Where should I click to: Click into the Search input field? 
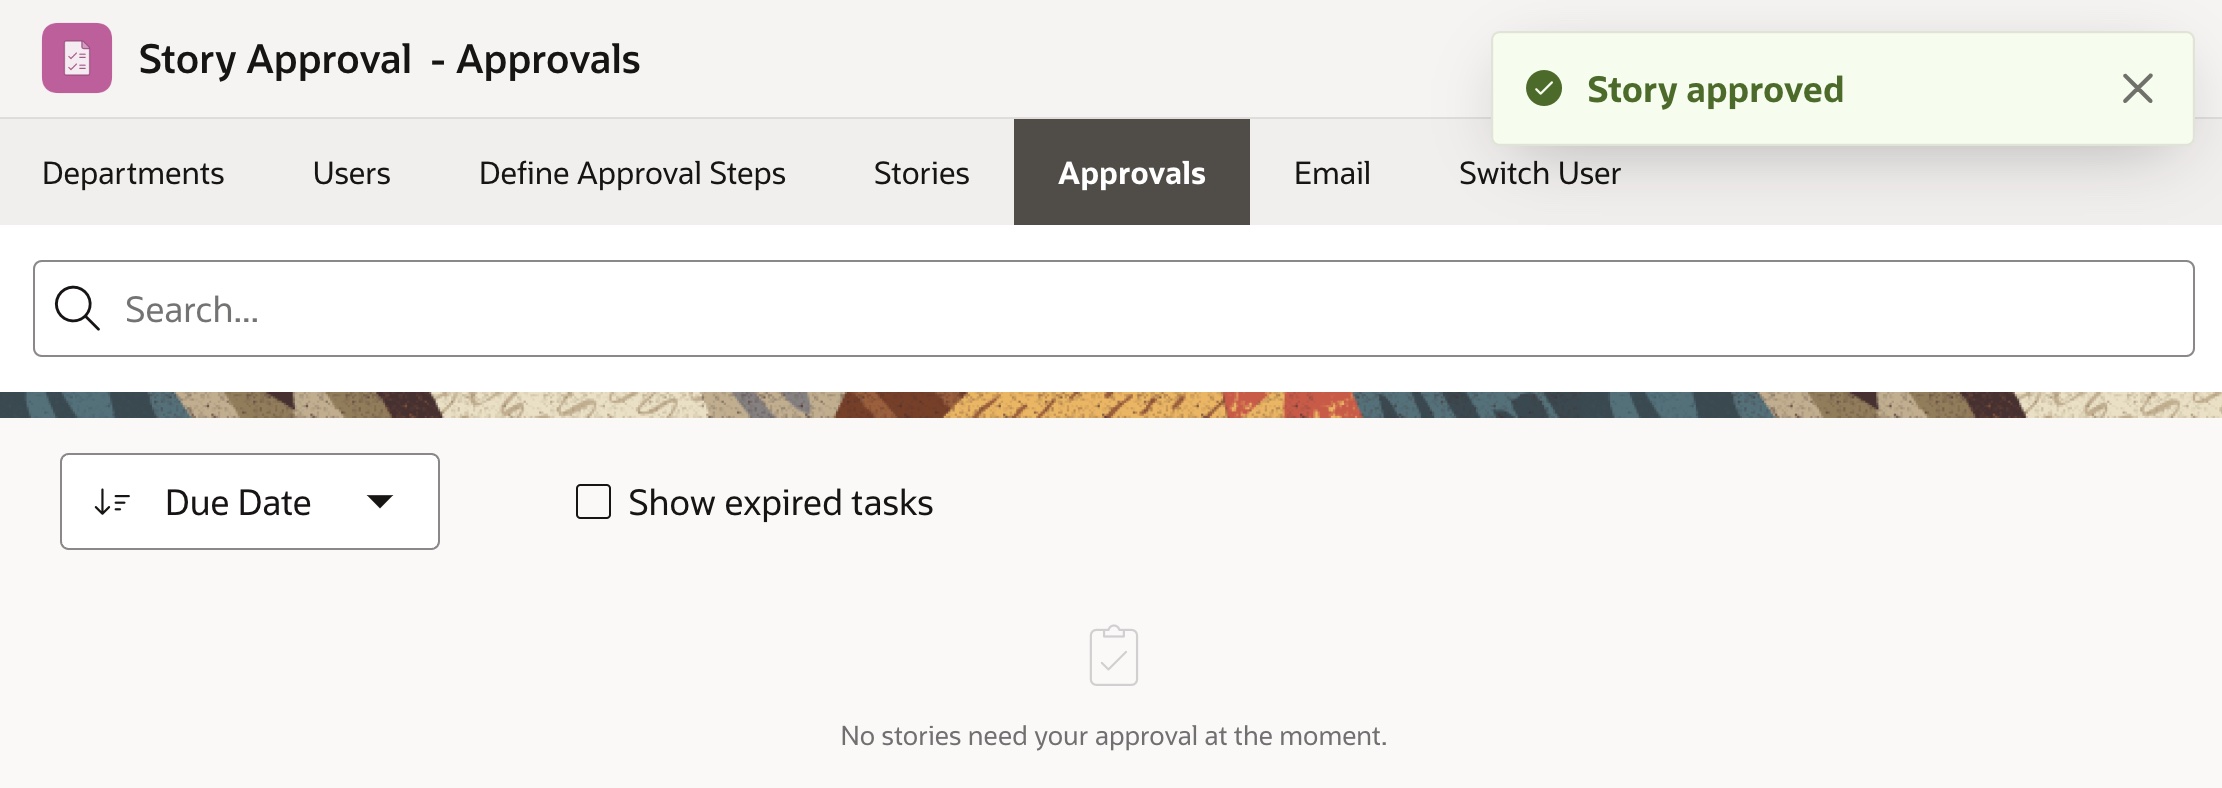pyautogui.click(x=1150, y=309)
